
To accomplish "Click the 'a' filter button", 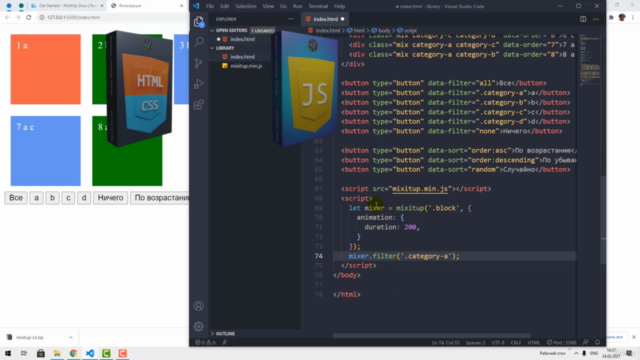I will click(x=36, y=198).
